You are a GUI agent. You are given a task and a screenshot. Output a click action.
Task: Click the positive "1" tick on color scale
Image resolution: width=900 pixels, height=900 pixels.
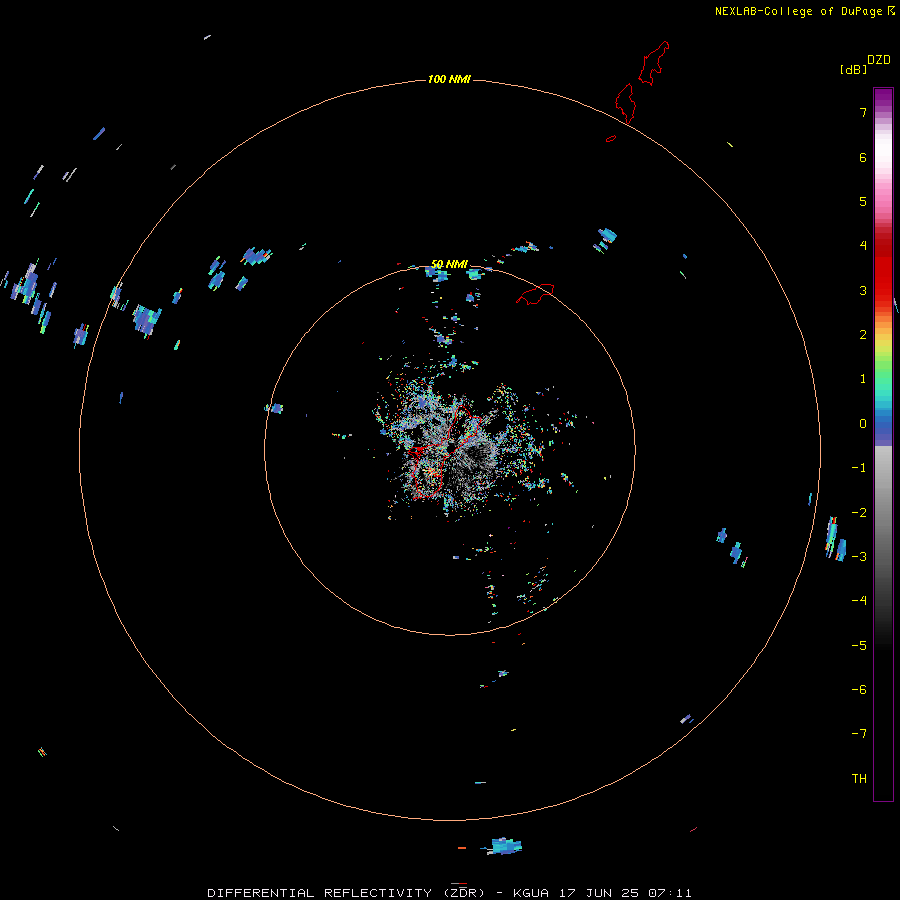tap(863, 379)
